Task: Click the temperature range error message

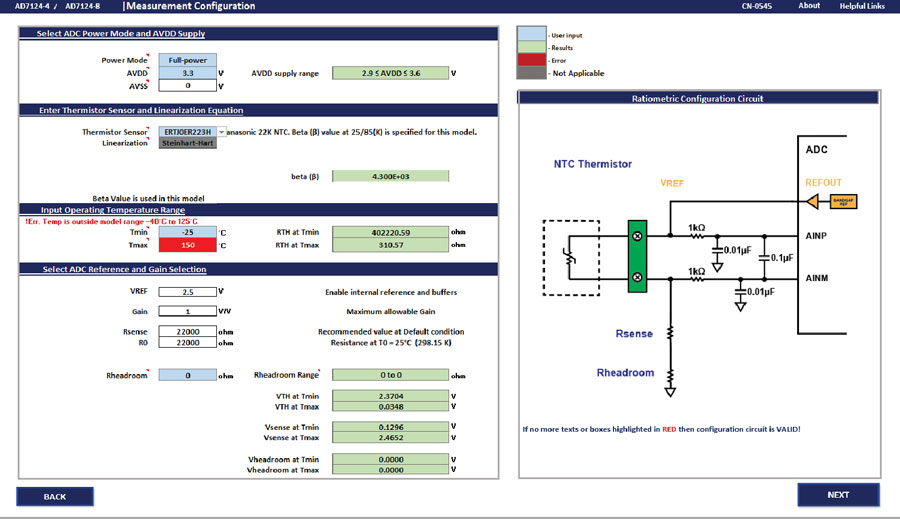Action: tap(111, 221)
